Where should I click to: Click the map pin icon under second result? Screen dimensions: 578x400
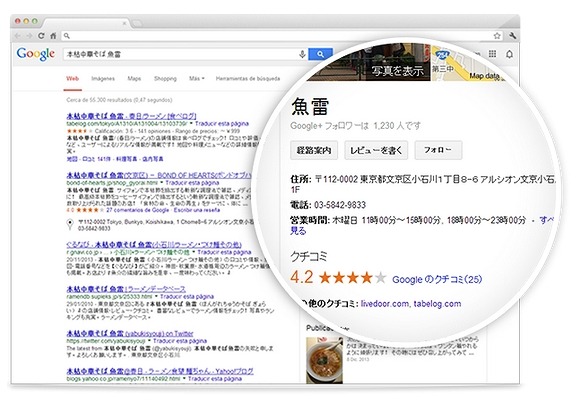pyautogui.click(x=70, y=224)
